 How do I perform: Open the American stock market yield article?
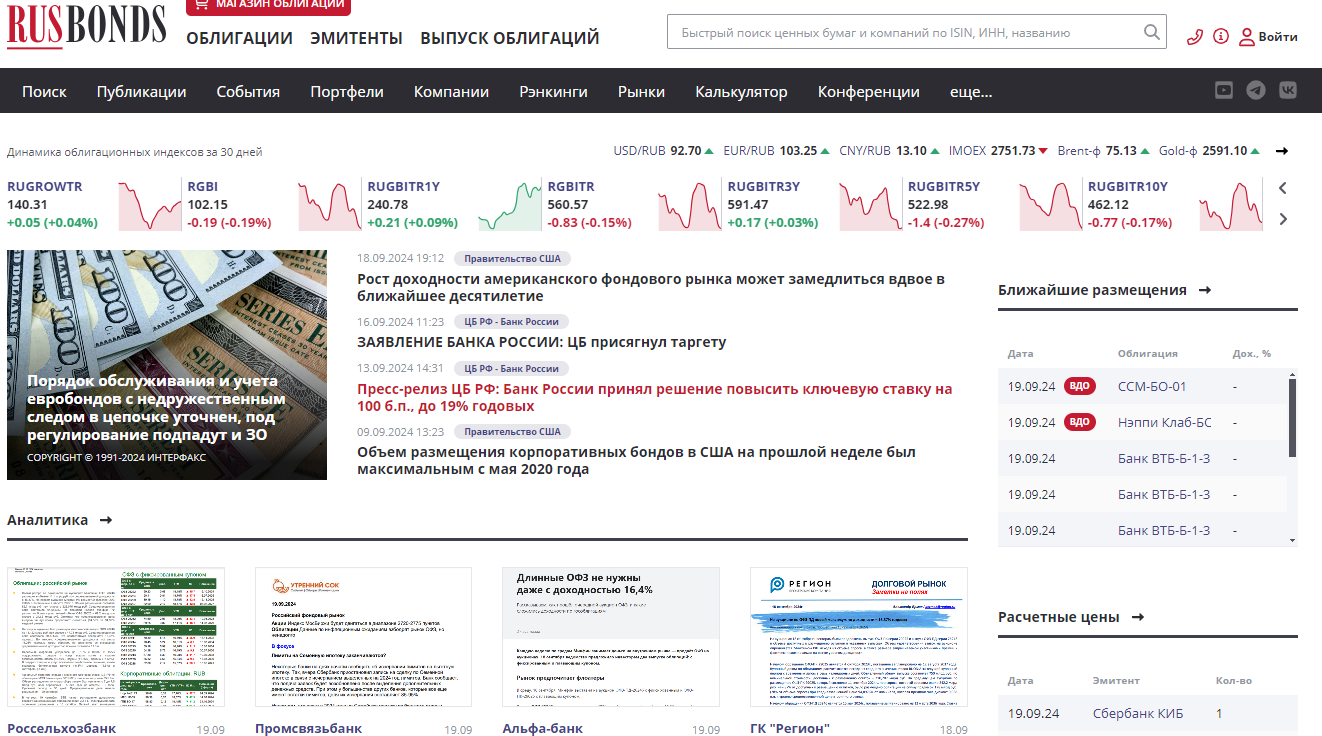coord(651,287)
